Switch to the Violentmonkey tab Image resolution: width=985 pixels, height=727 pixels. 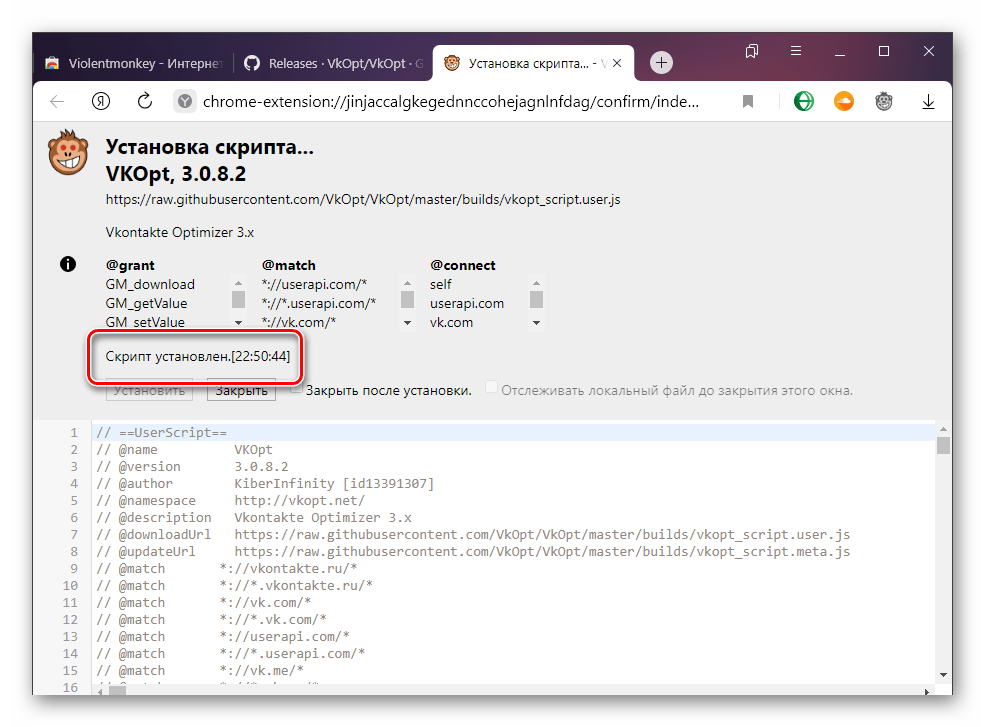(x=134, y=63)
